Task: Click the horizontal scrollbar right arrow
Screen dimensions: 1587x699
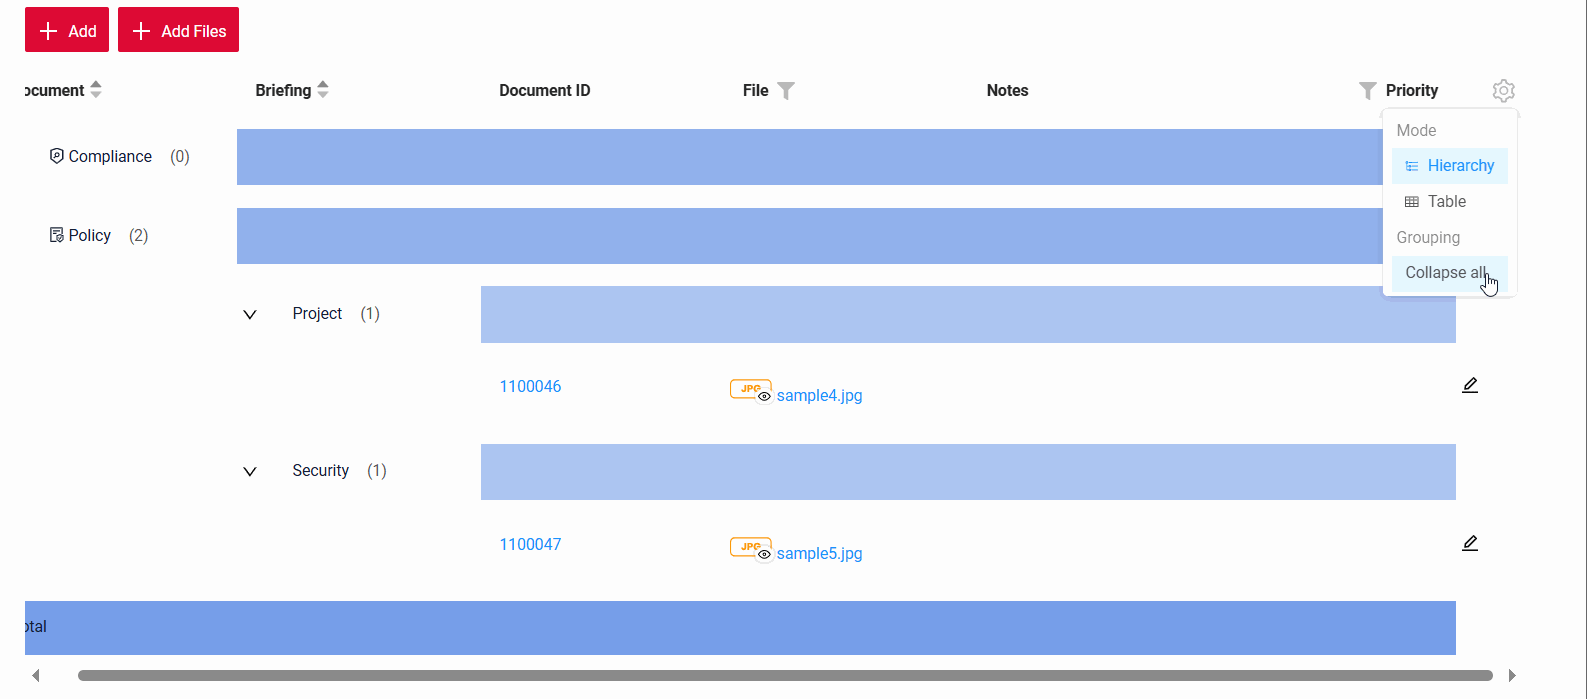Action: [1512, 676]
